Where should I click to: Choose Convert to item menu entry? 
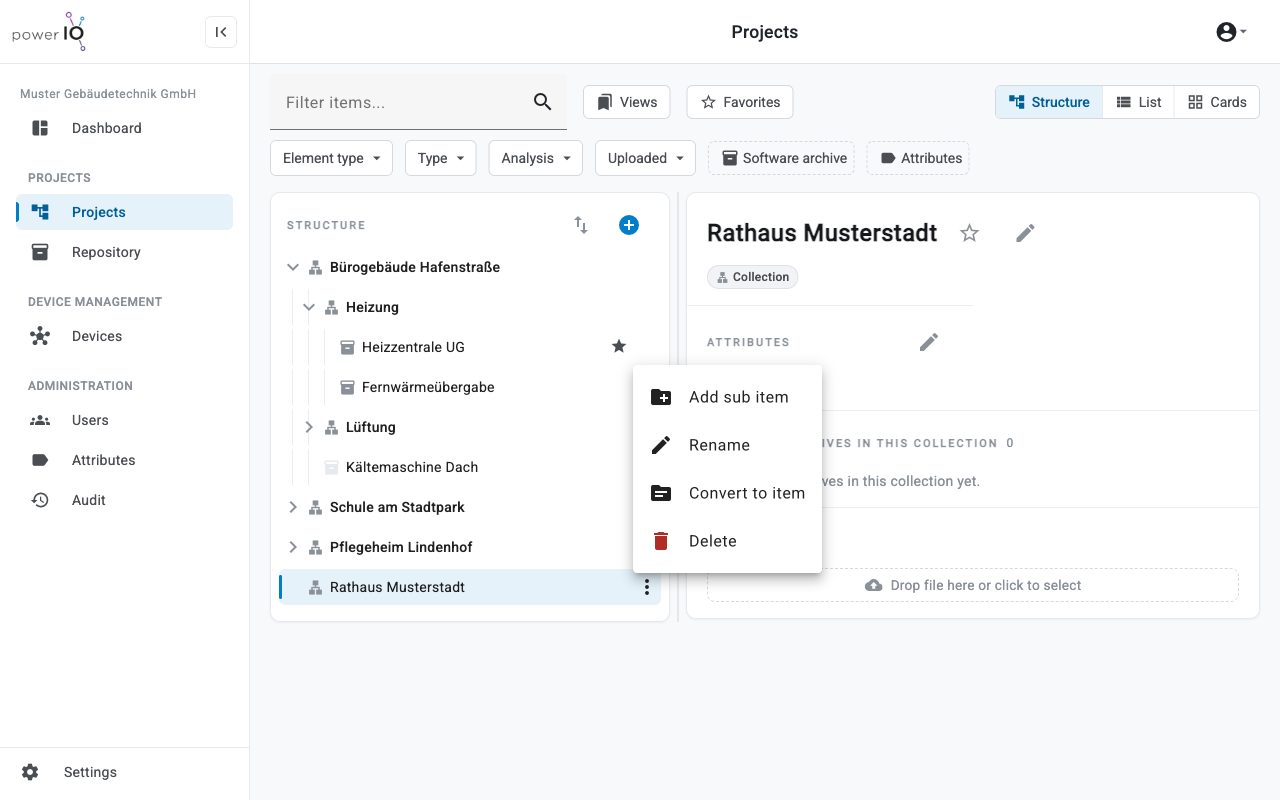[727, 493]
